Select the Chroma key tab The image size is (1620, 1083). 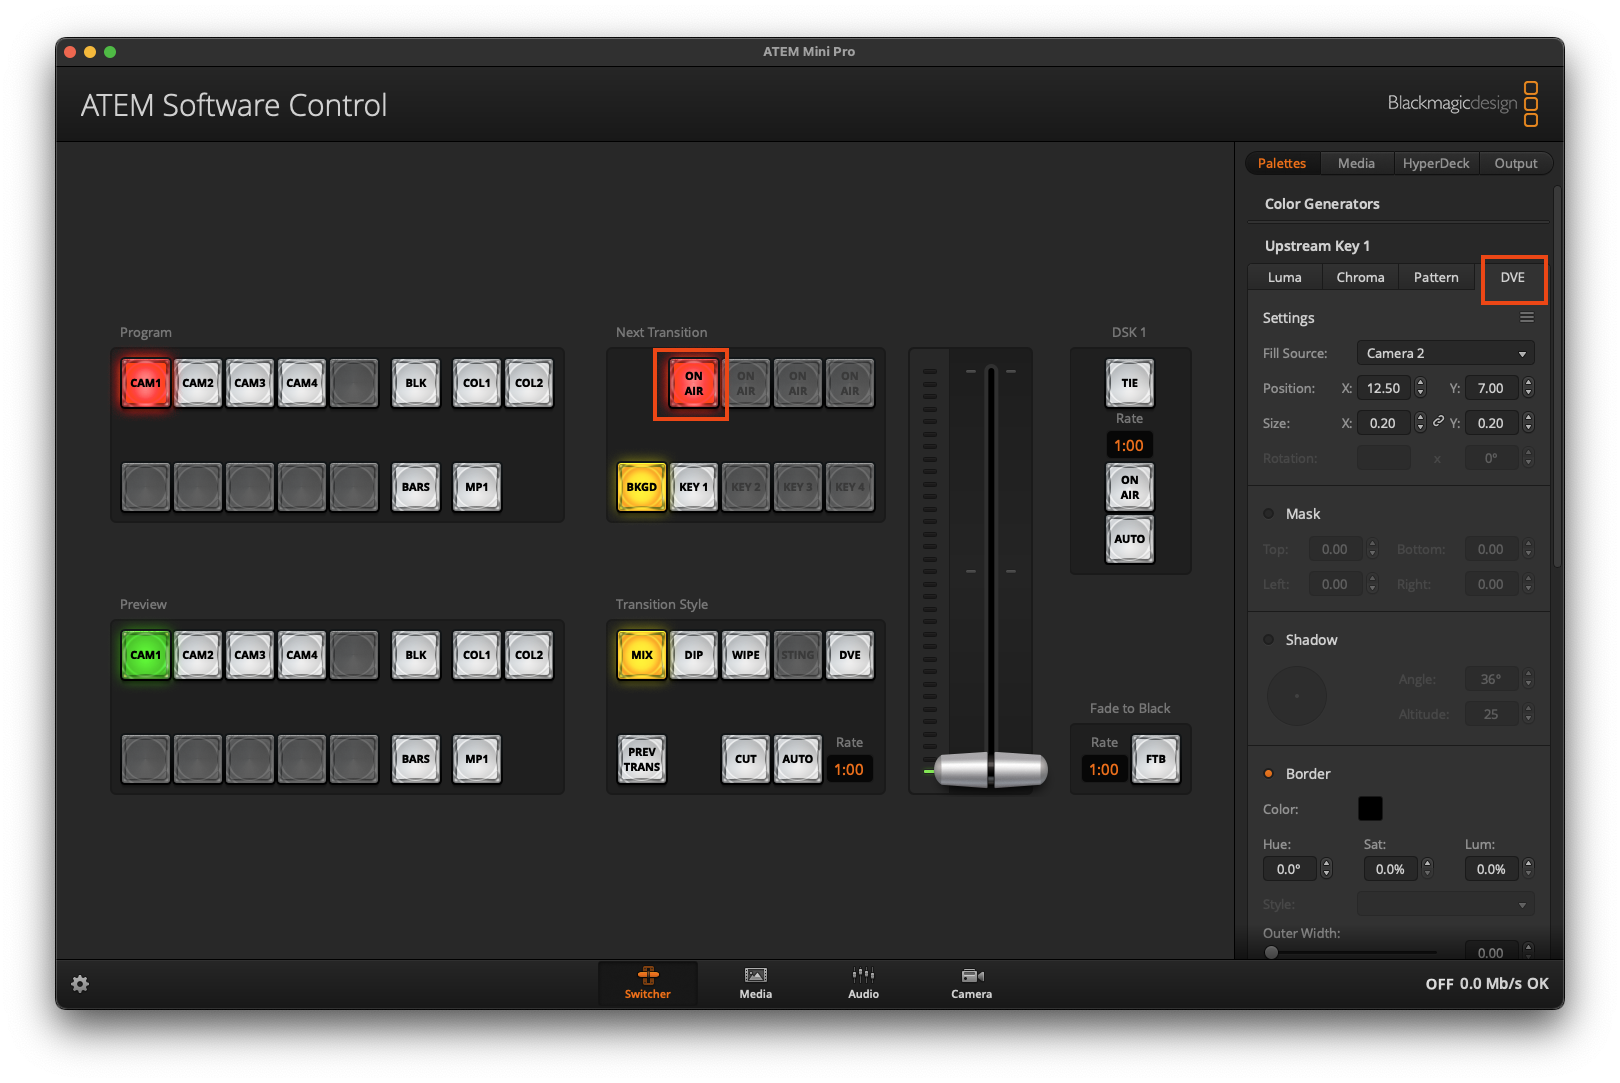point(1360,277)
